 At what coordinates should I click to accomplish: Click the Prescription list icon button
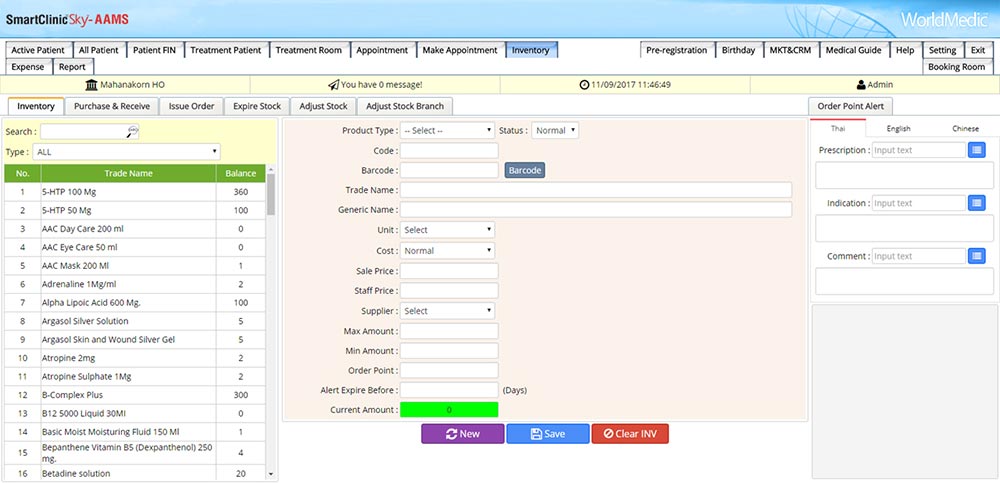(x=977, y=150)
